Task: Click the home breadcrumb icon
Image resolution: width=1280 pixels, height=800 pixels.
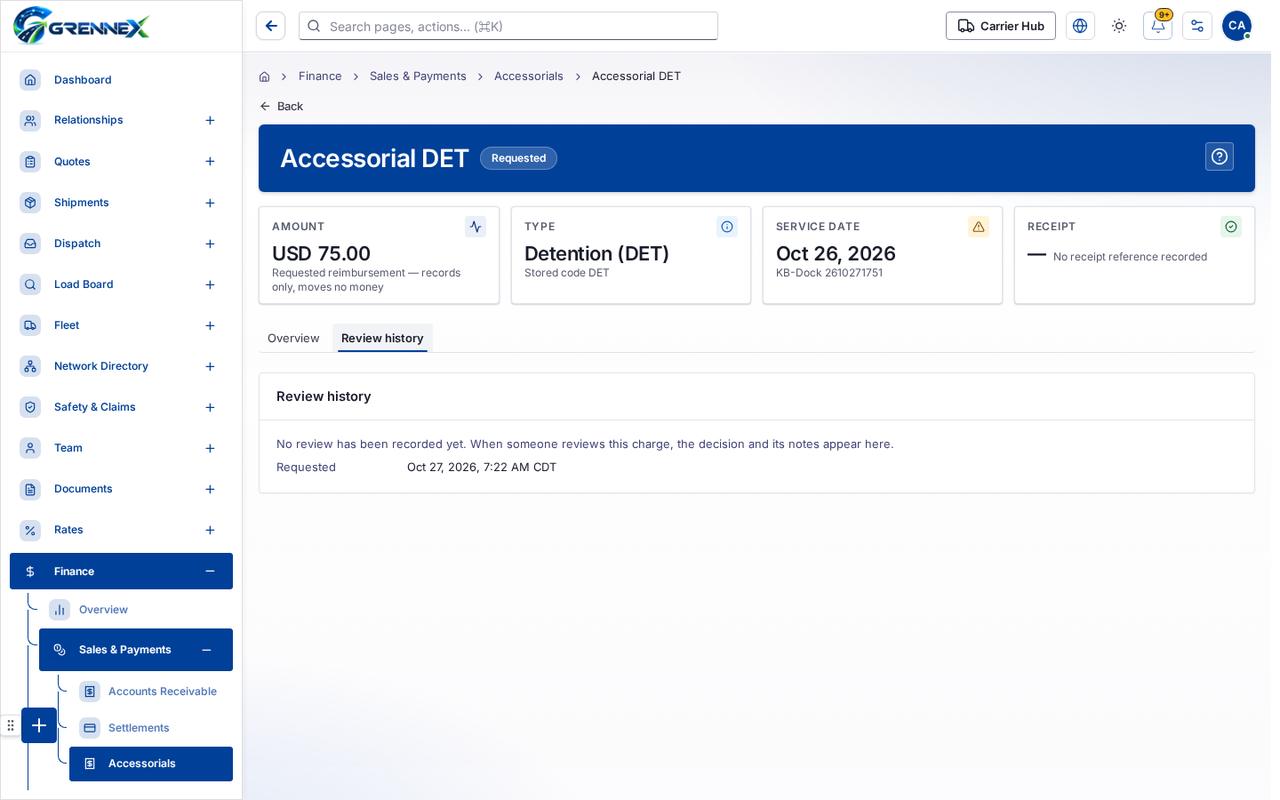Action: click(x=264, y=76)
